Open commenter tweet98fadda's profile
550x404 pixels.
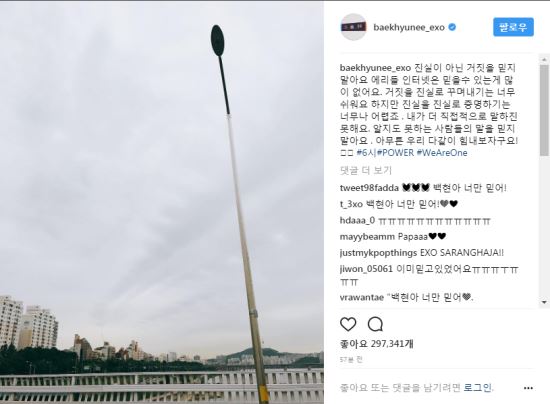pos(369,188)
